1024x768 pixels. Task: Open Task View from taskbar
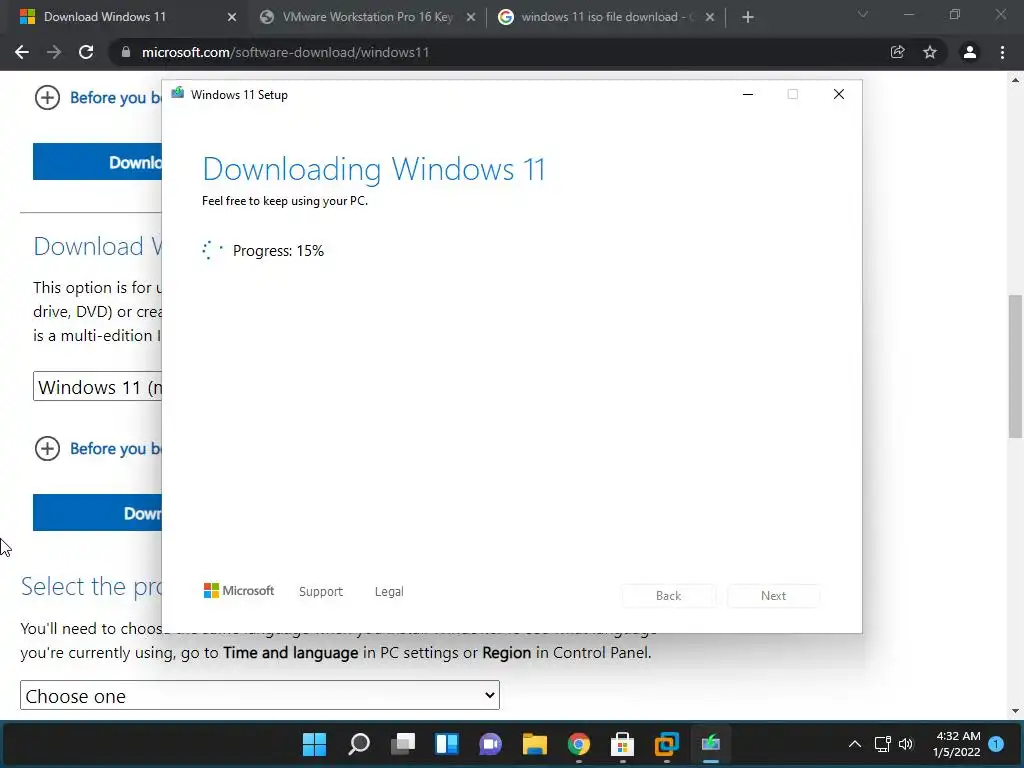click(x=403, y=744)
